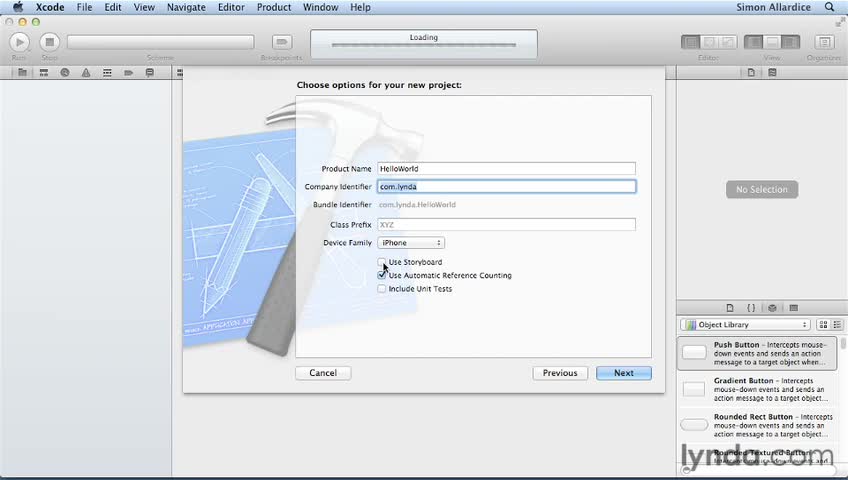Open the Organizer window button
Viewport: 848px width, 480px height.
(x=824, y=42)
